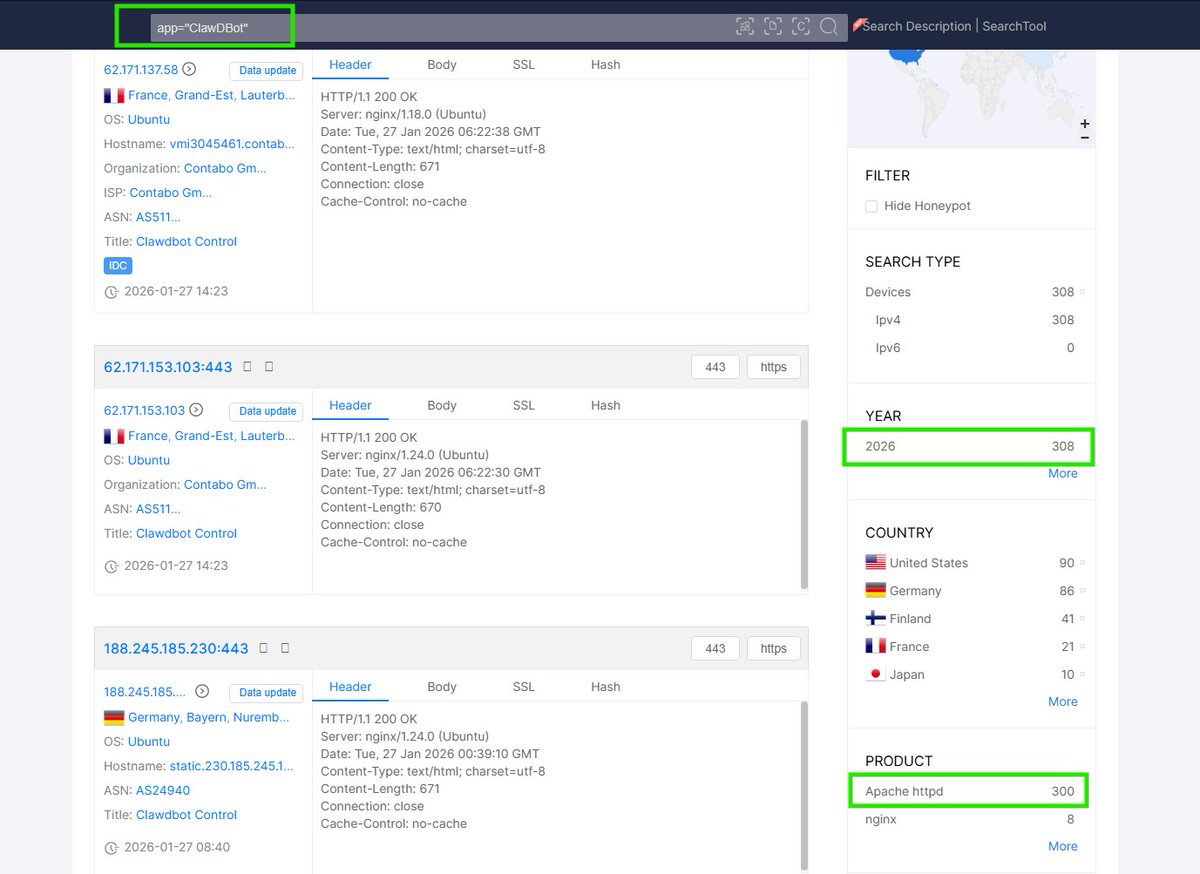Viewport: 1200px width, 874px height.
Task: Click the second small icon after 188.245.185.230:443
Action: [x=285, y=648]
